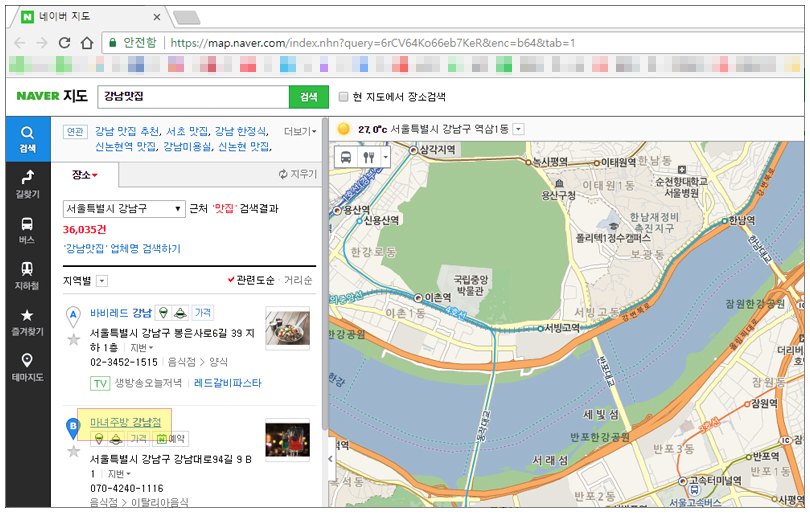This screenshot has width=810, height=514.
Task: Open the 검색 search sidebar tab
Action: tap(27, 139)
